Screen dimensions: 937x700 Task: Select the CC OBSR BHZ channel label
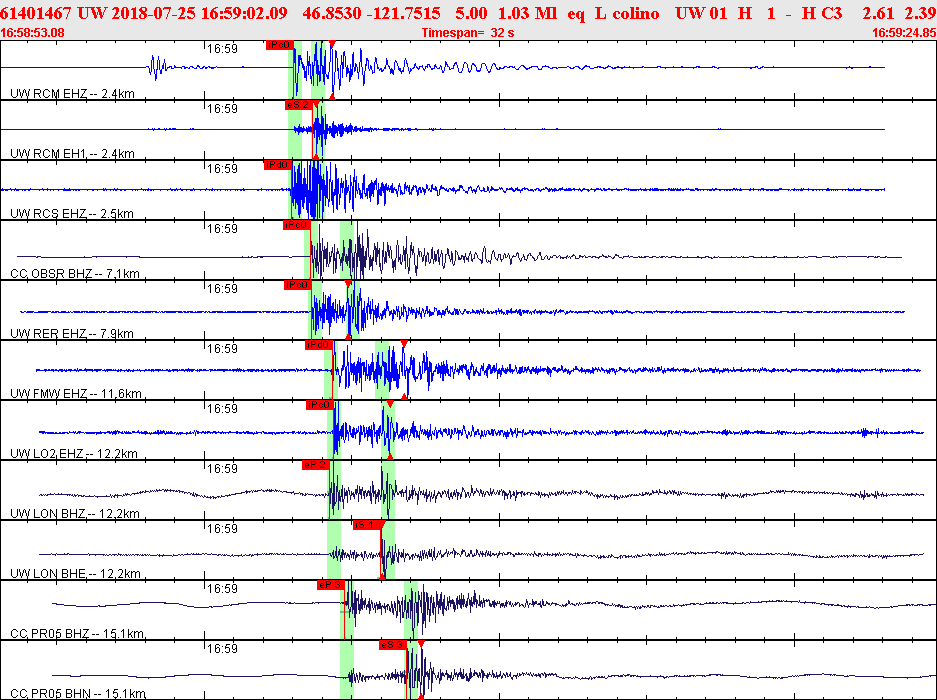75,274
